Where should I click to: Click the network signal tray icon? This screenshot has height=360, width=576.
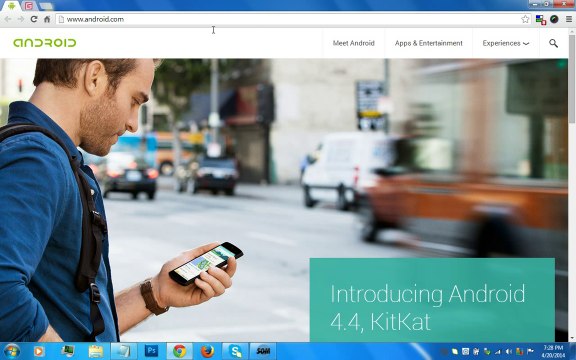[498, 352]
